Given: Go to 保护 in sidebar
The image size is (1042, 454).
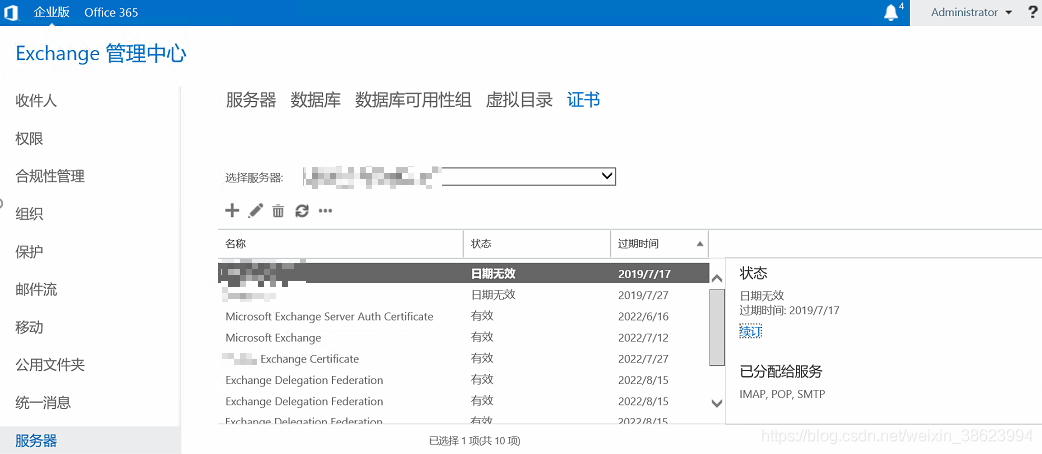Looking at the screenshot, I should [29, 252].
